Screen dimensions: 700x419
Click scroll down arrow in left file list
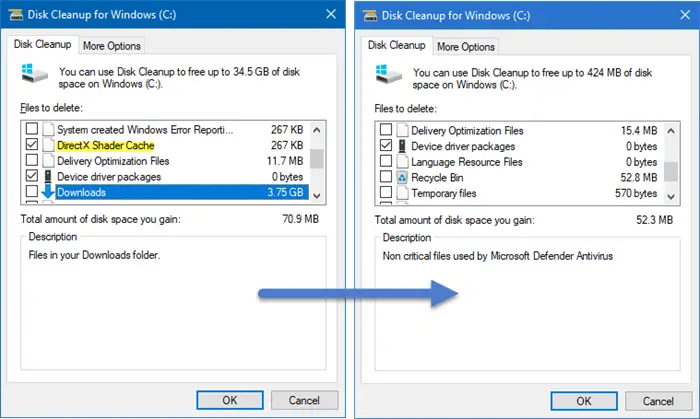(317, 195)
